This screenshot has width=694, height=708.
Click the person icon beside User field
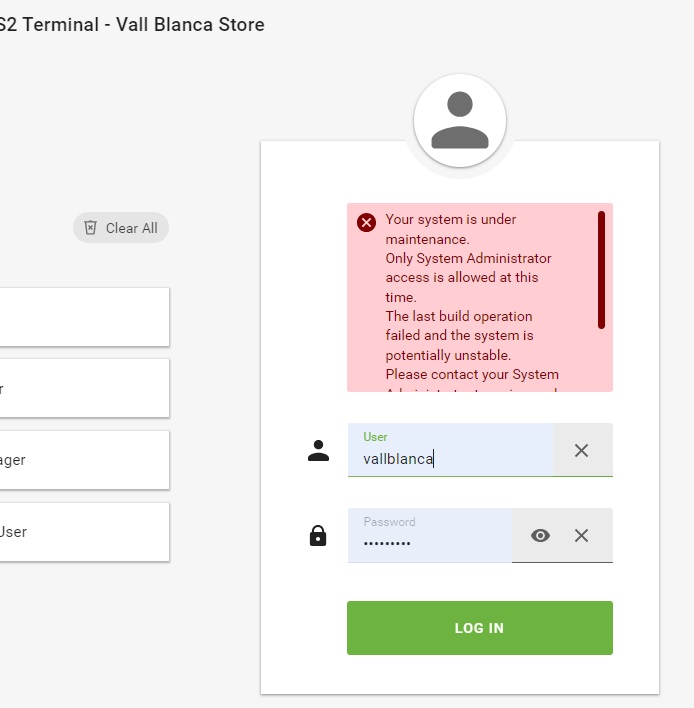(318, 451)
